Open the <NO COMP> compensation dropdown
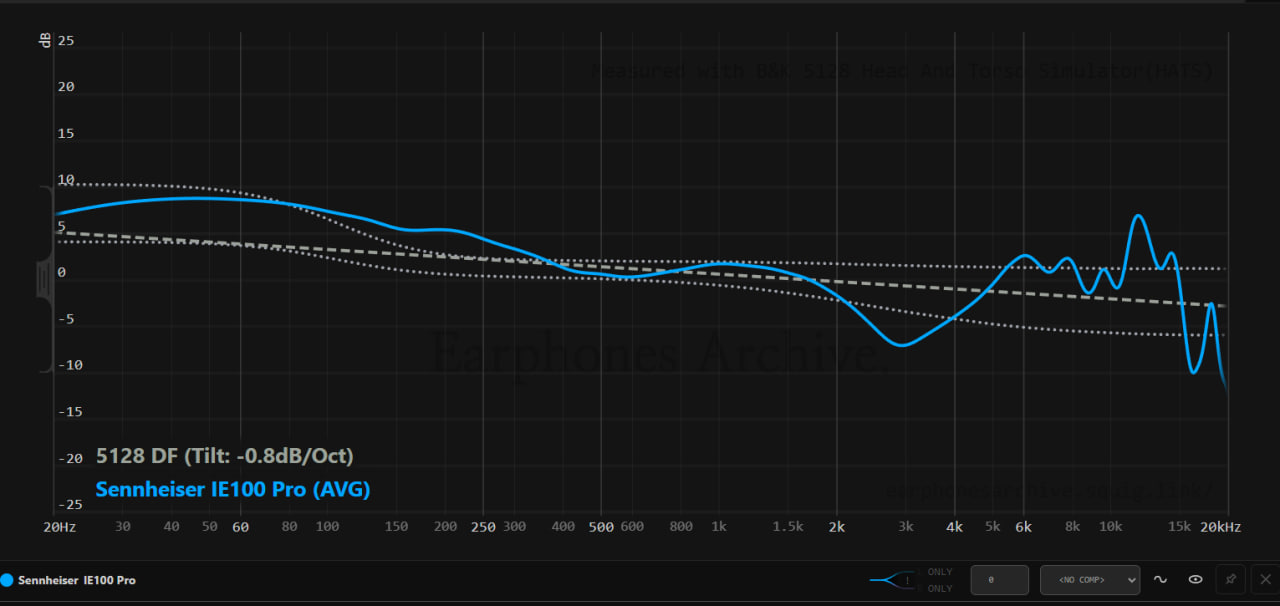Screen dimensions: 1280x606 point(1090,580)
